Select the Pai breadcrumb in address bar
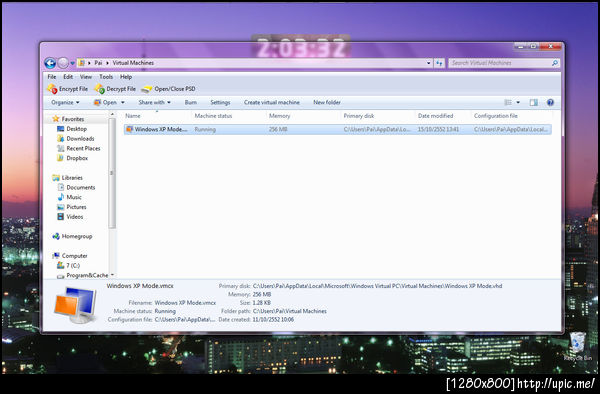This screenshot has width=600, height=394. point(98,63)
